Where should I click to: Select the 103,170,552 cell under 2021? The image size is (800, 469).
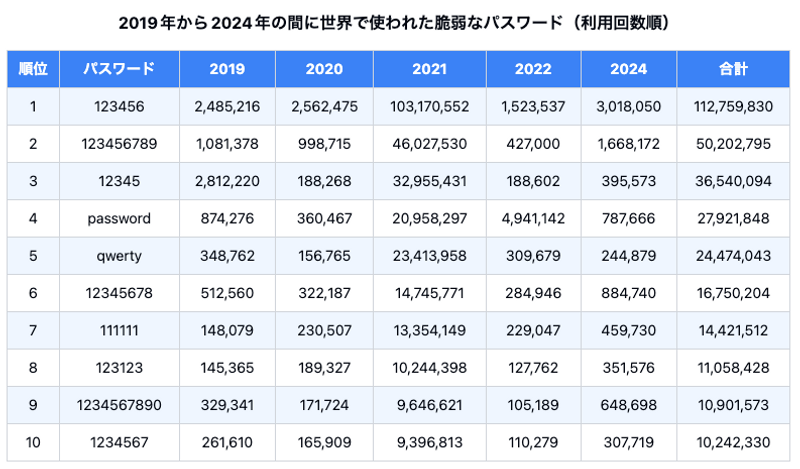coord(430,106)
